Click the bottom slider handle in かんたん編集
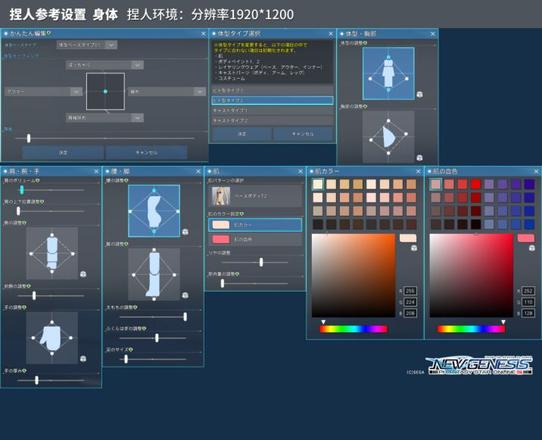This screenshot has width=542, height=440. pyautogui.click(x=29, y=138)
